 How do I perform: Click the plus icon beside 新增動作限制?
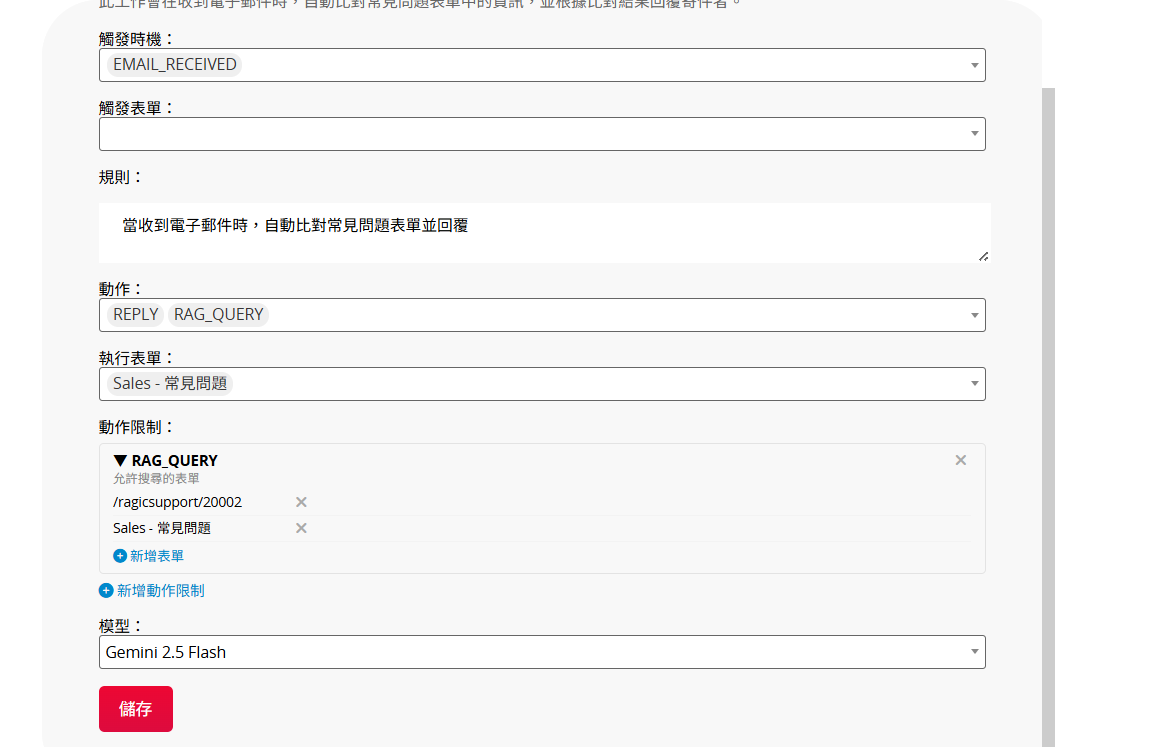tap(106, 591)
